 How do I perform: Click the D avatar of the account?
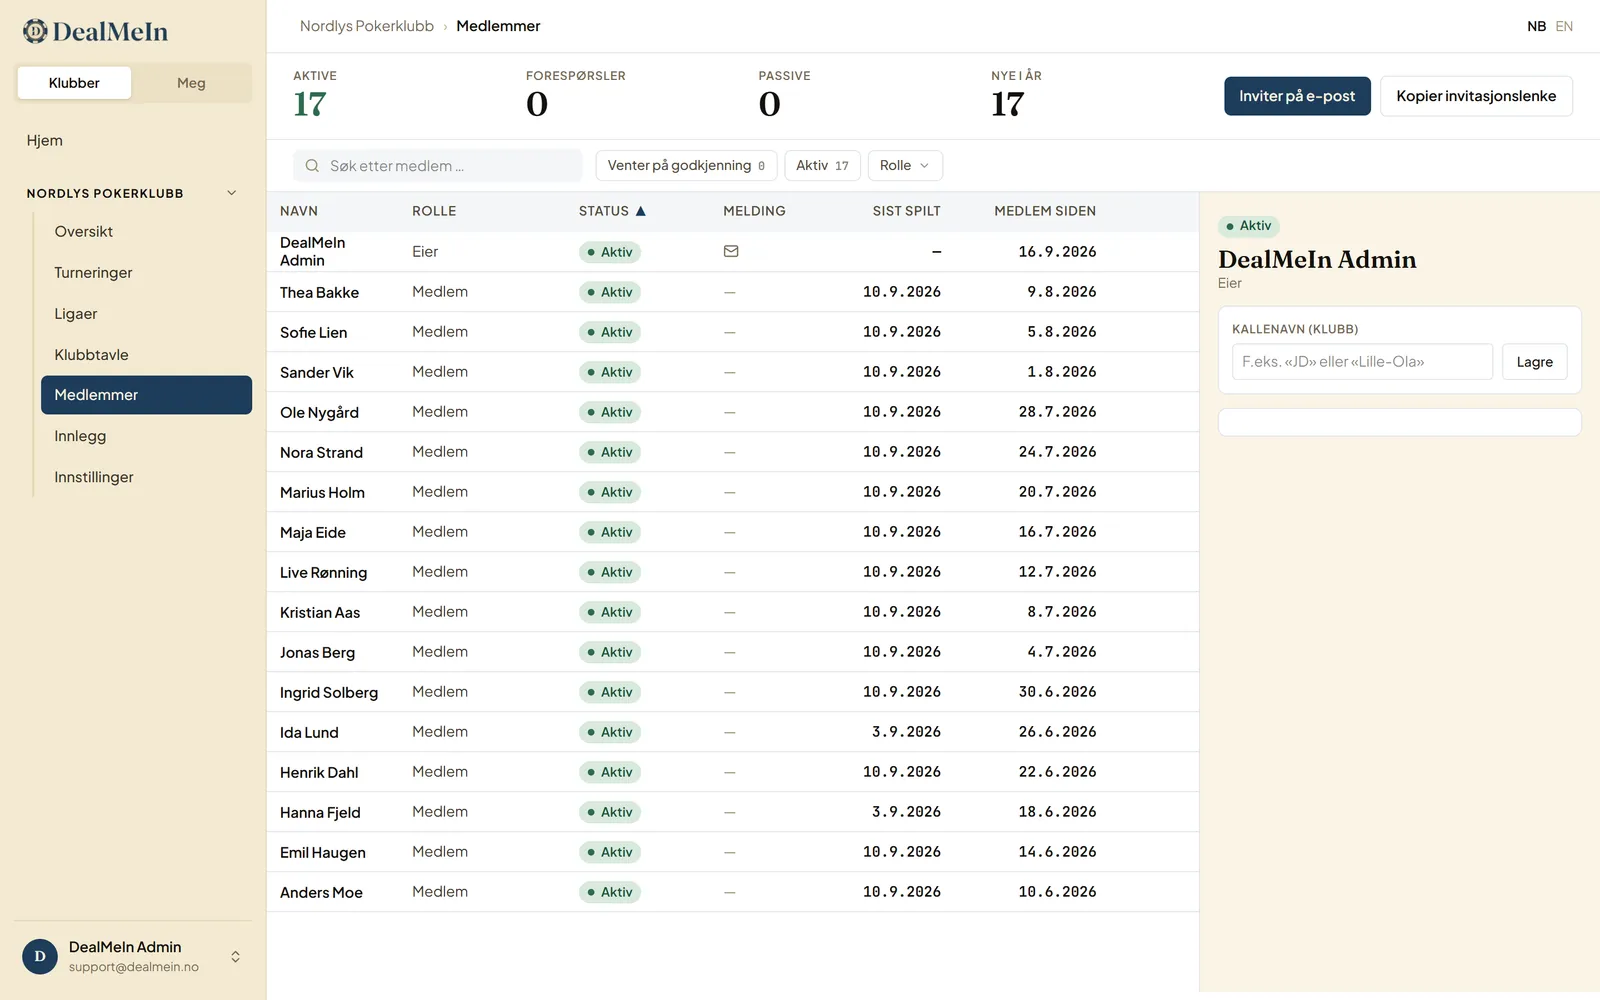click(40, 956)
